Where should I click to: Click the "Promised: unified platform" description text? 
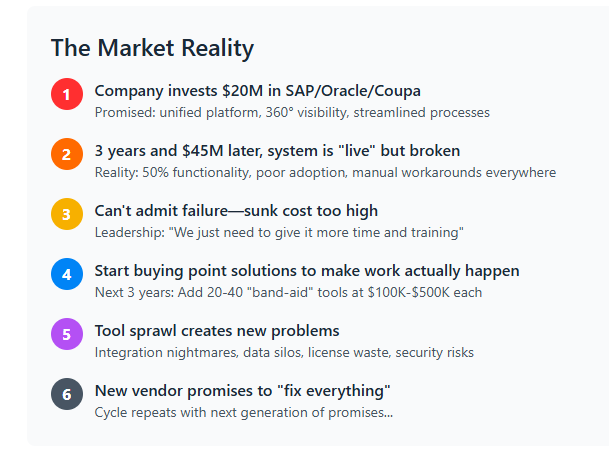292,113
